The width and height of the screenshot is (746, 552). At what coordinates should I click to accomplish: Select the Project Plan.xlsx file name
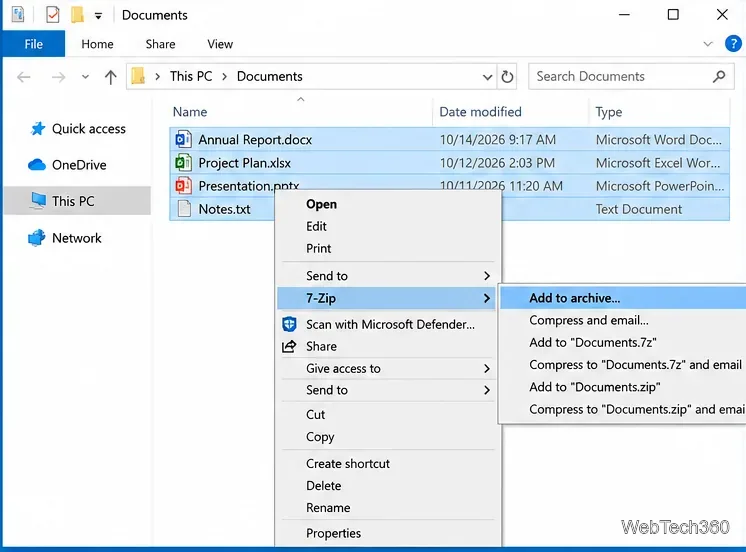(245, 163)
